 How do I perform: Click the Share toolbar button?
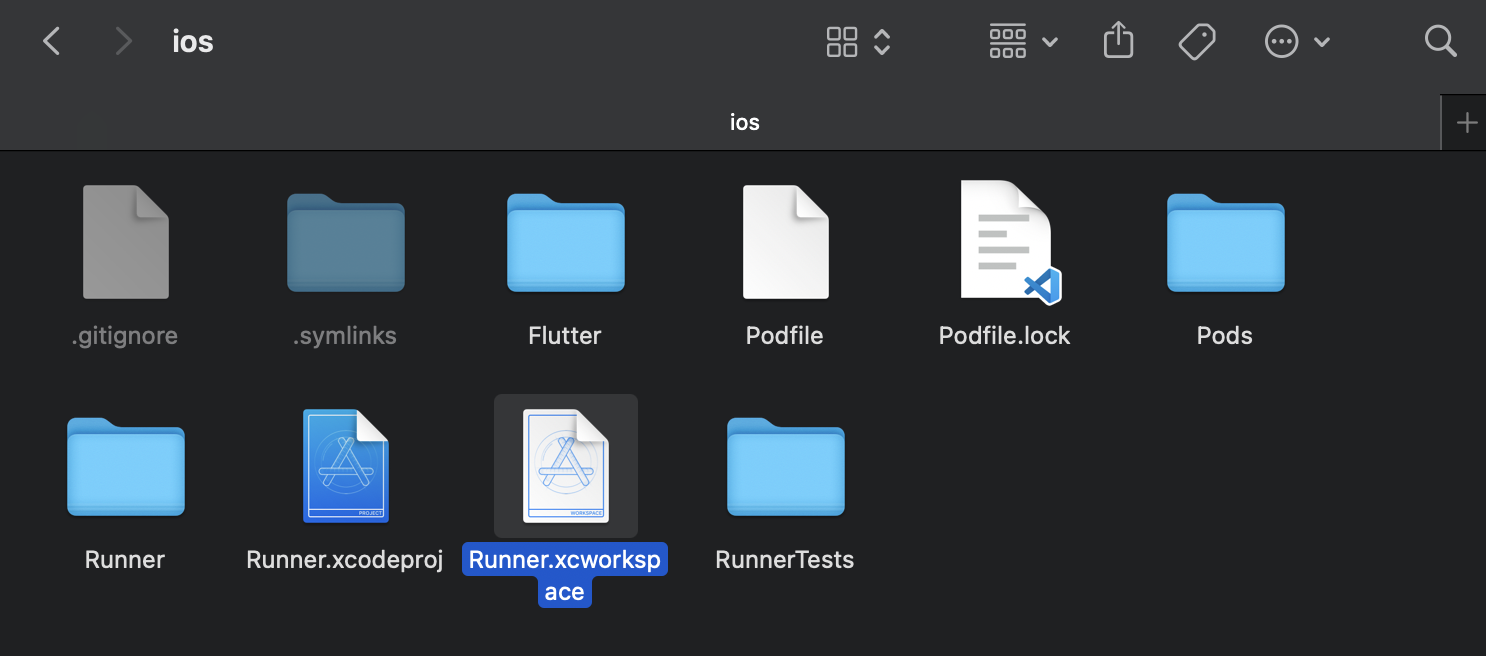click(x=1118, y=41)
